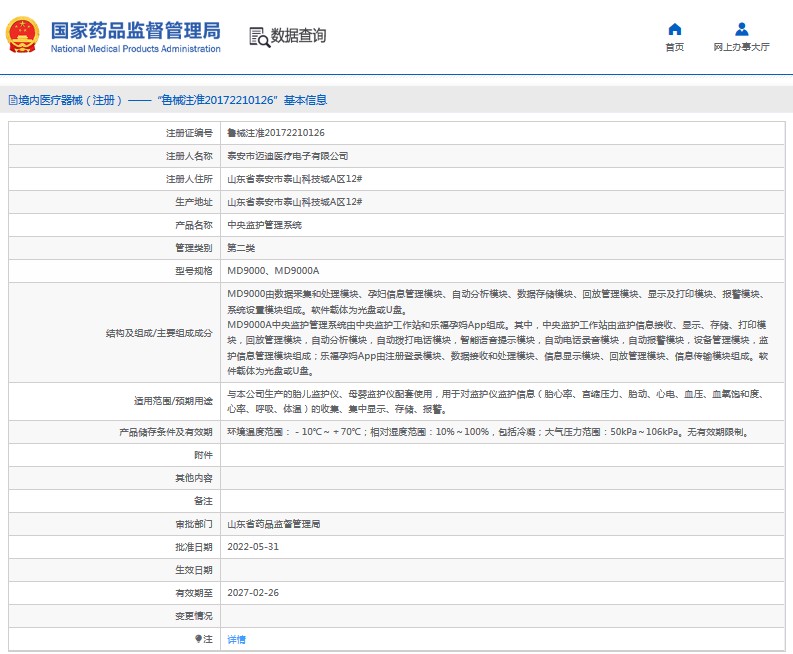Select the 注册人住所 address value
The image size is (793, 654).
point(294,179)
